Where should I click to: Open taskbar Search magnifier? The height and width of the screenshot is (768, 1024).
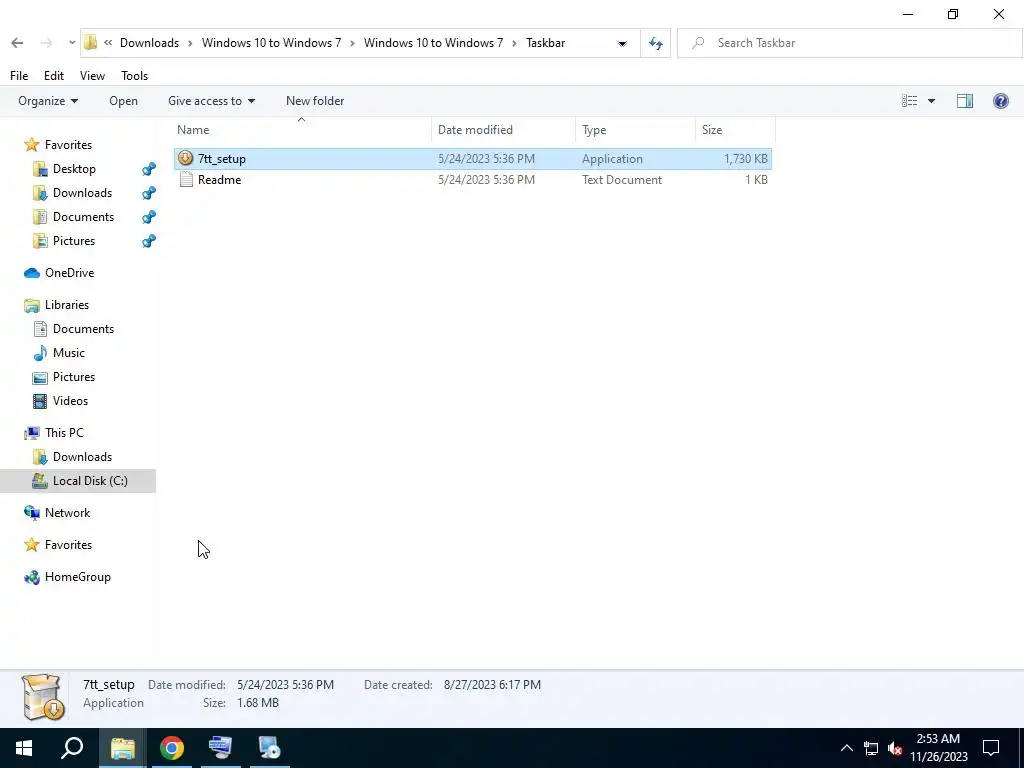click(x=72, y=748)
